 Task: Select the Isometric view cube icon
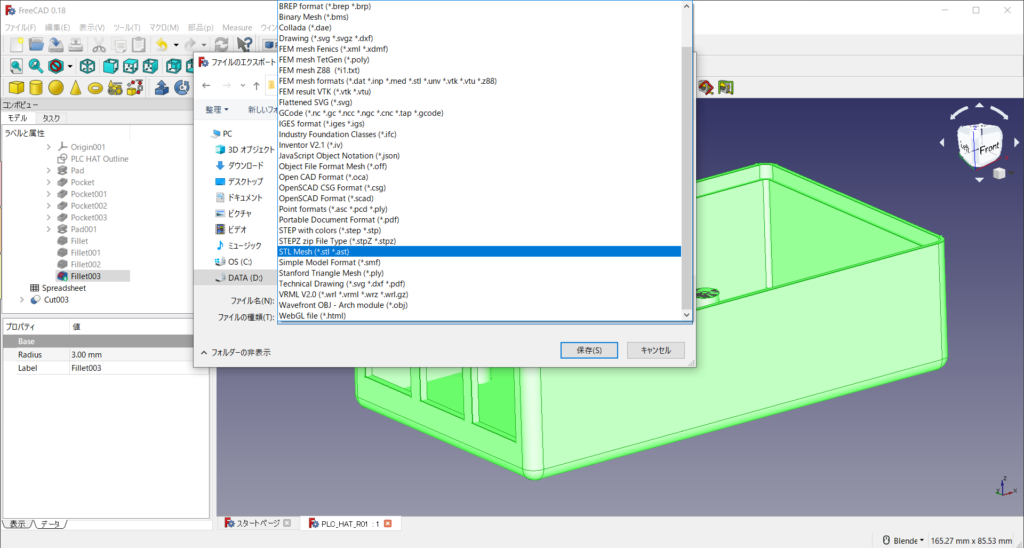coord(88,66)
